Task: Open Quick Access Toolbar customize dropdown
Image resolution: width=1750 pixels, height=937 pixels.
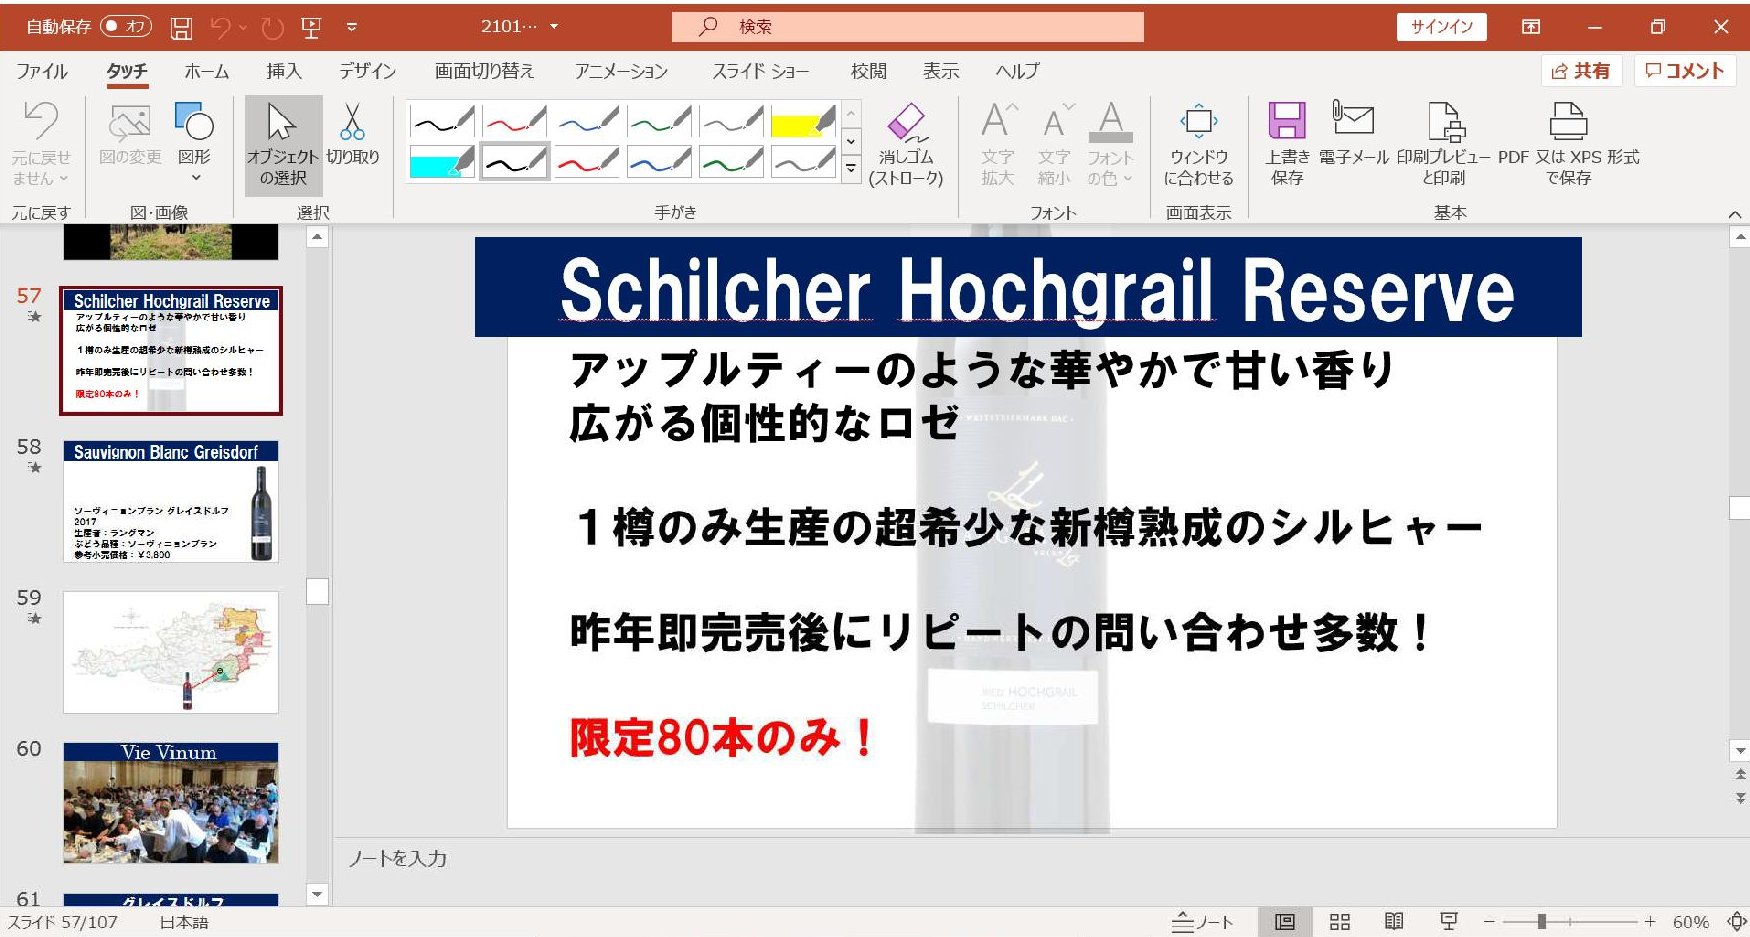Action: pos(352,27)
